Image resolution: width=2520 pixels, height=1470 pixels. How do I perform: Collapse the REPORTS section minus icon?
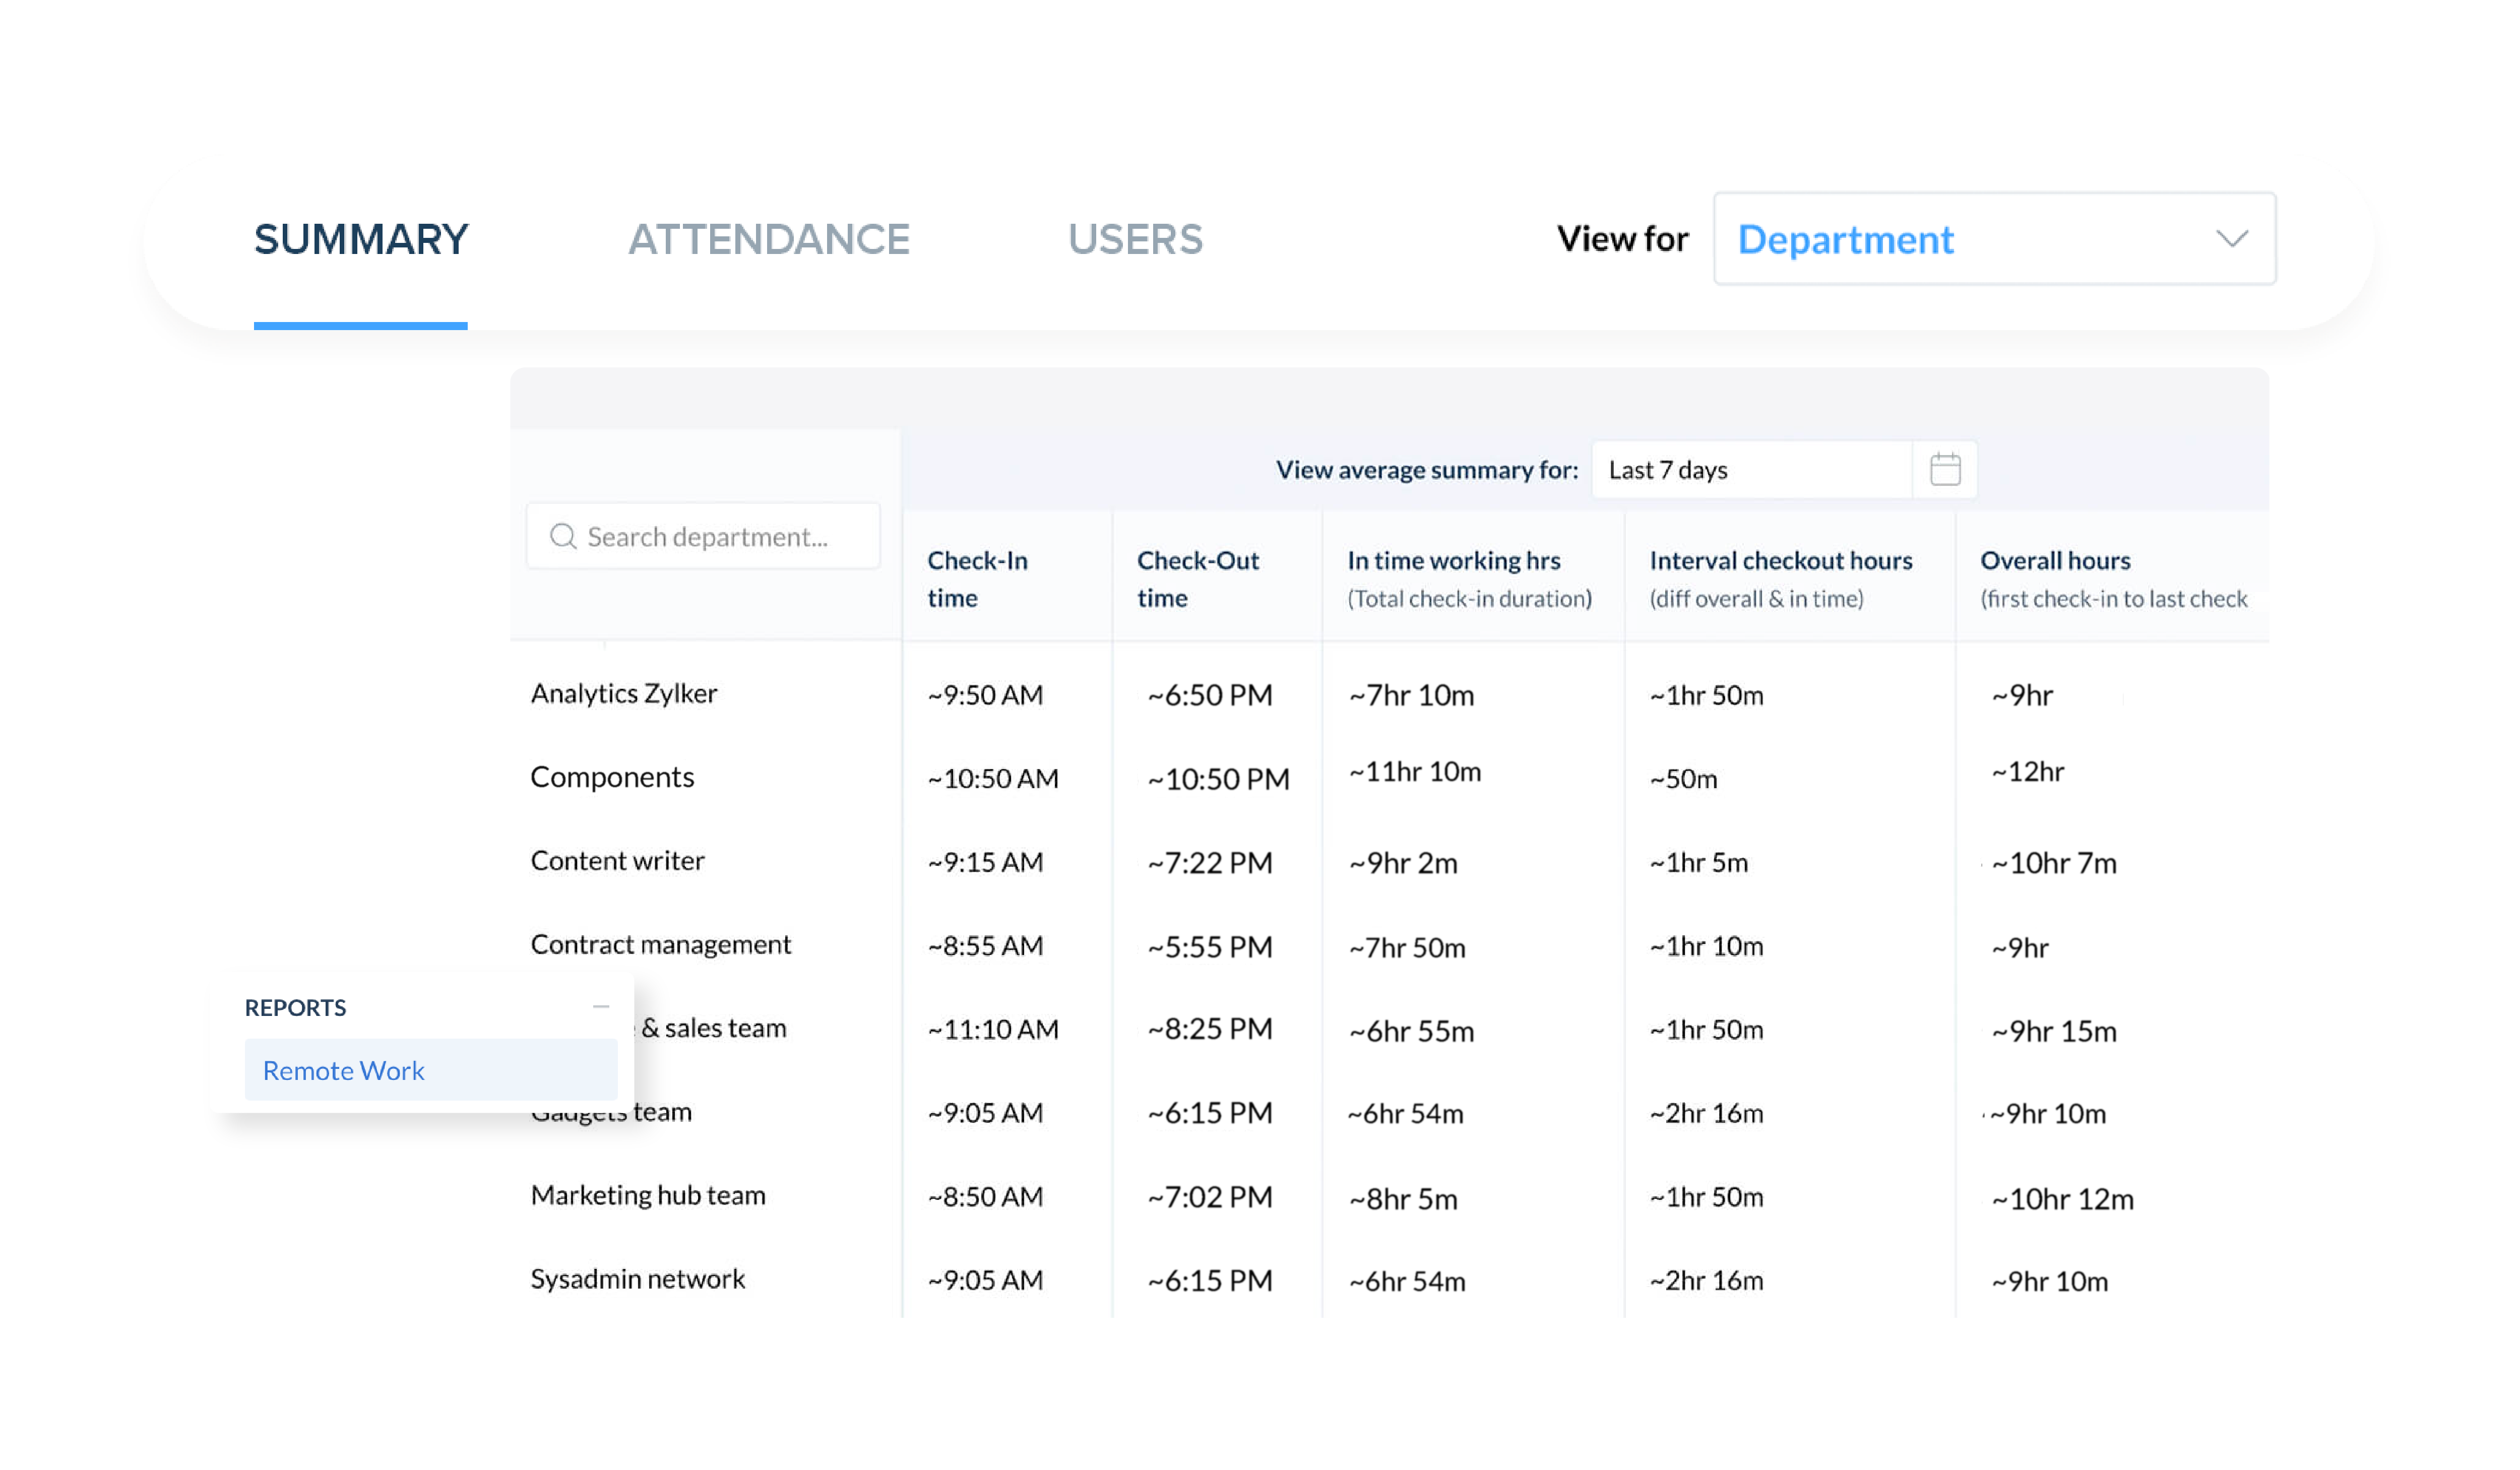tap(601, 1006)
